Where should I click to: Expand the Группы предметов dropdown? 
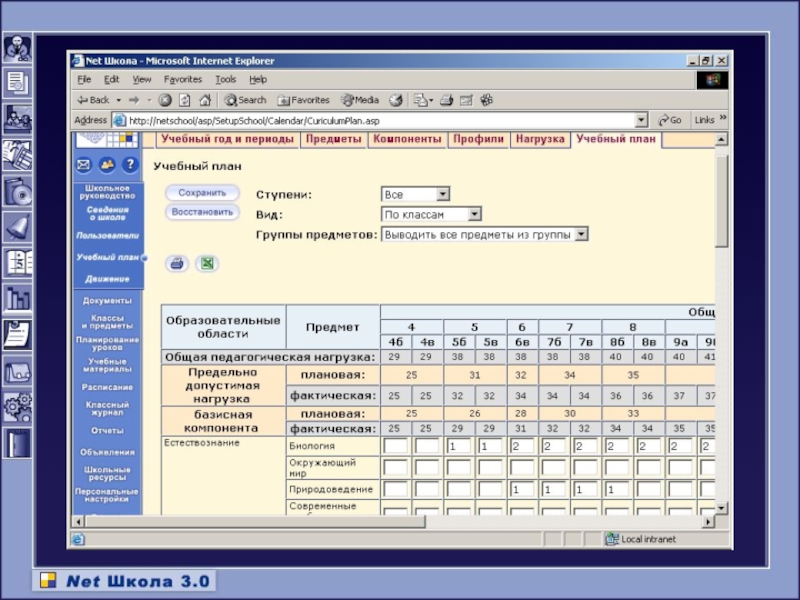pyautogui.click(x=485, y=234)
